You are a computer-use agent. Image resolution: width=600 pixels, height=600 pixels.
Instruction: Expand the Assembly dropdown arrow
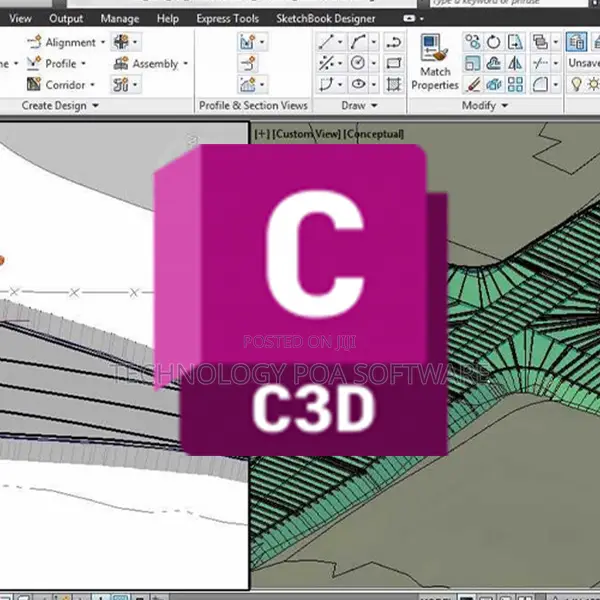tap(186, 64)
